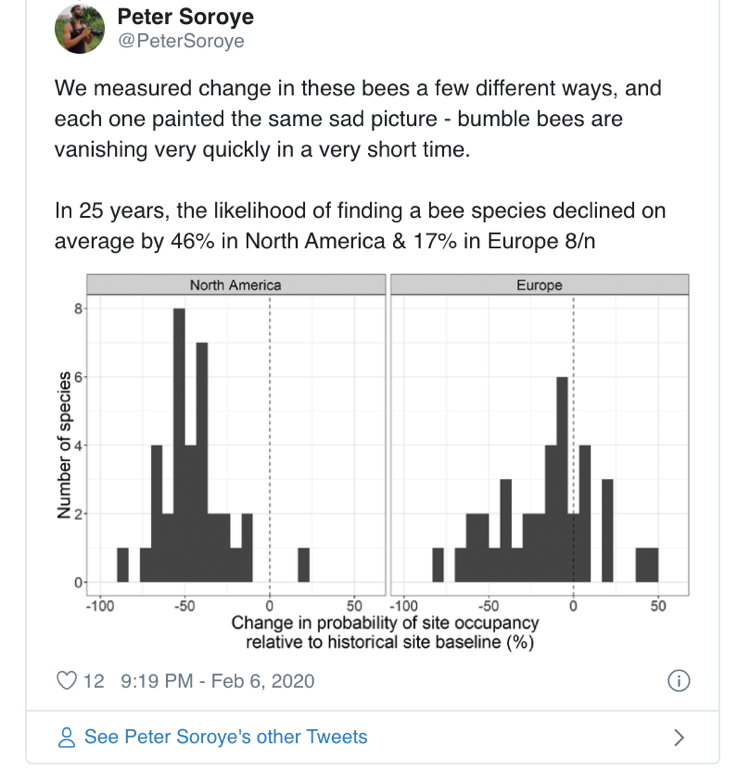Click Peter Soroye's profile avatar photo
Image resolution: width=750 pixels, height=771 pixels.
pyautogui.click(x=80, y=29)
